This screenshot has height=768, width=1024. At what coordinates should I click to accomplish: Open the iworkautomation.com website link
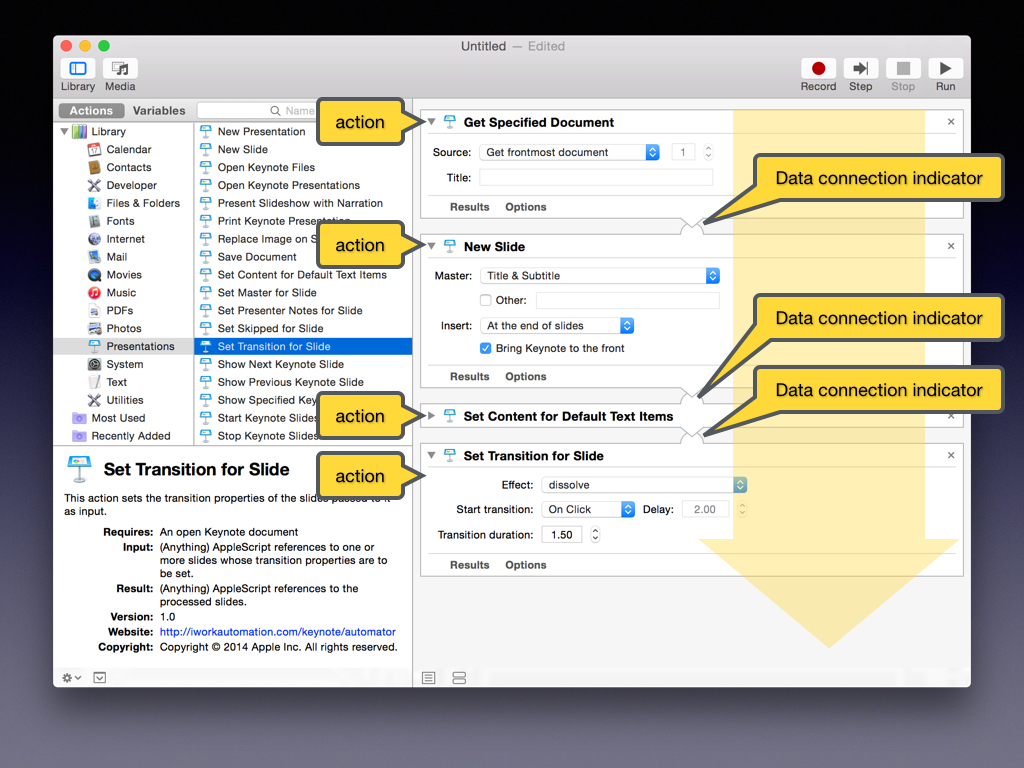[x=278, y=632]
